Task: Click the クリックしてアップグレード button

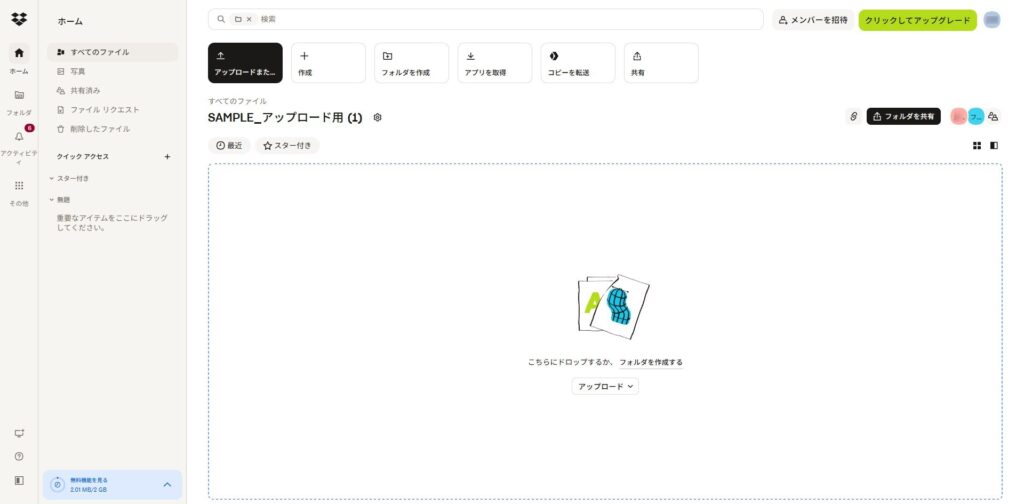Action: click(x=917, y=20)
